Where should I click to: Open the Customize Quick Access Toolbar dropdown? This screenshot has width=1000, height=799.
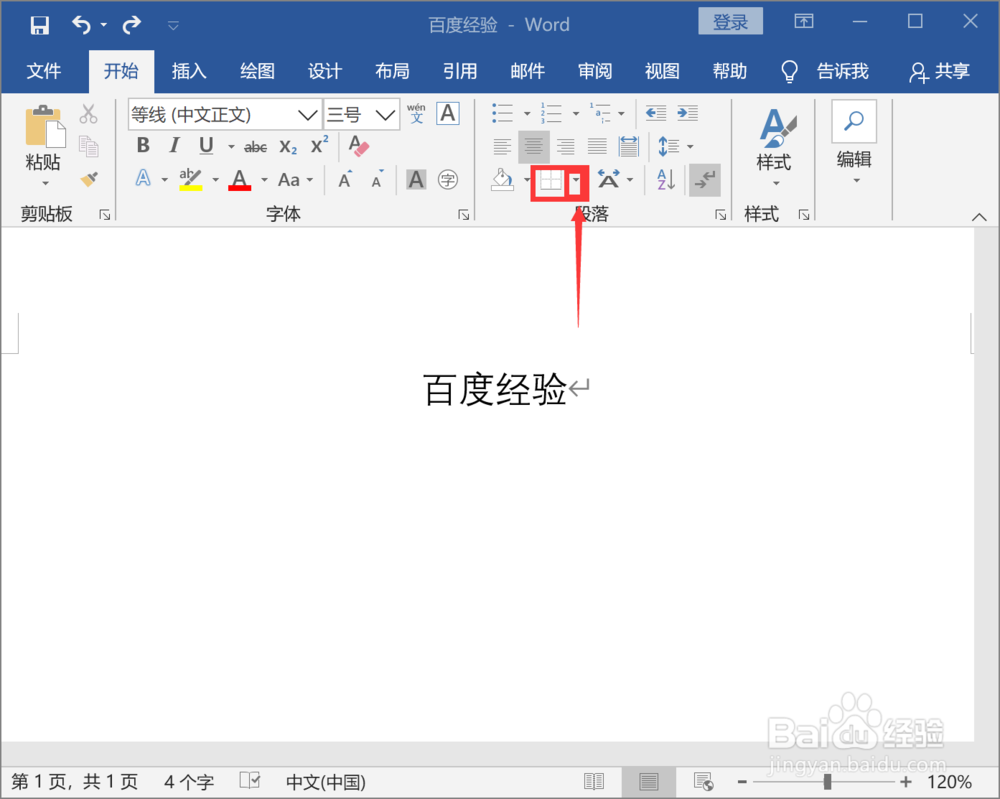point(173,26)
